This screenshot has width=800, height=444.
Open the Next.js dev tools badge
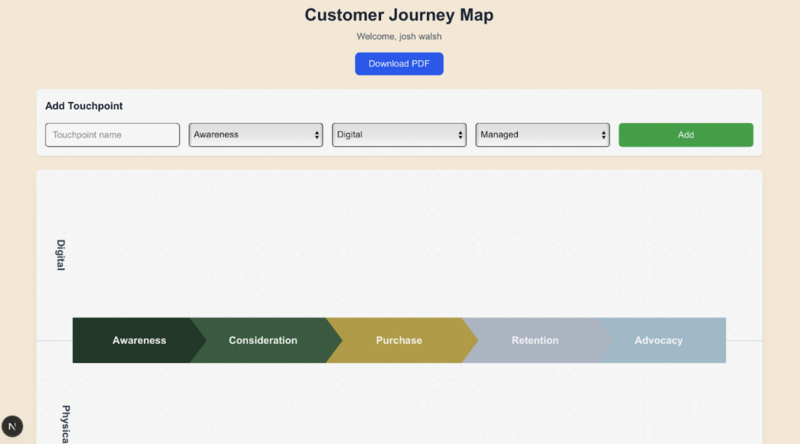pos(12,427)
